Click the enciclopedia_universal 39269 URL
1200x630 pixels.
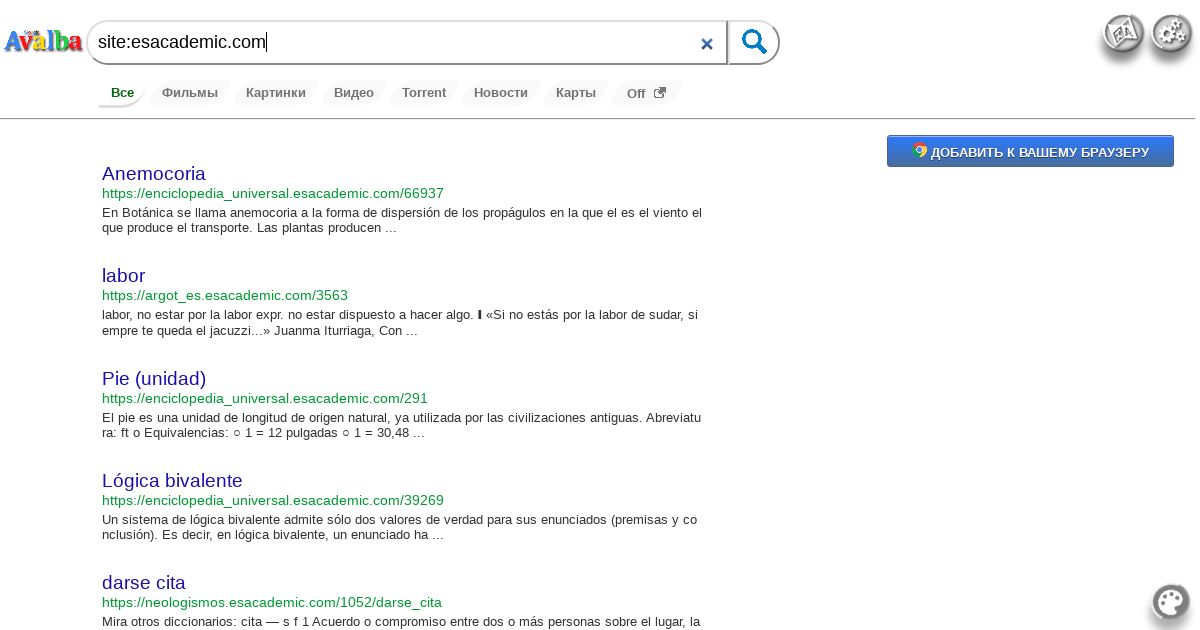pyautogui.click(x=273, y=500)
